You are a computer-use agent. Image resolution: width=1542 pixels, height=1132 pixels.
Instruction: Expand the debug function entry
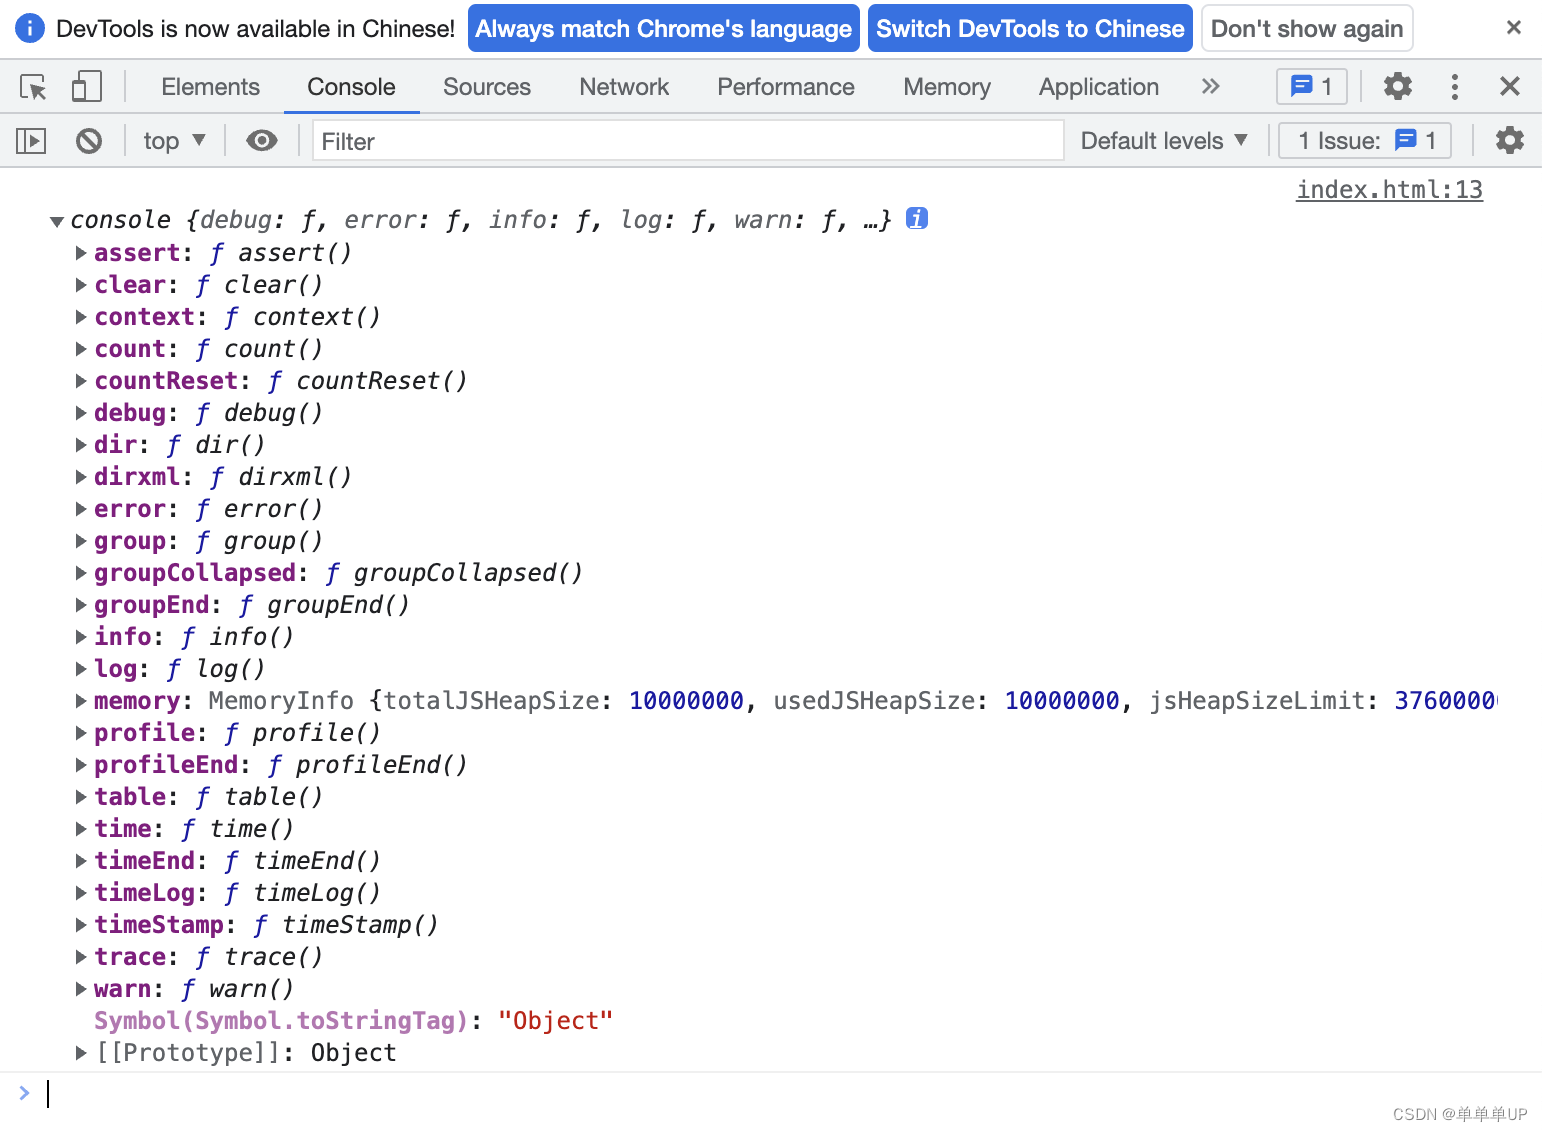(x=81, y=413)
